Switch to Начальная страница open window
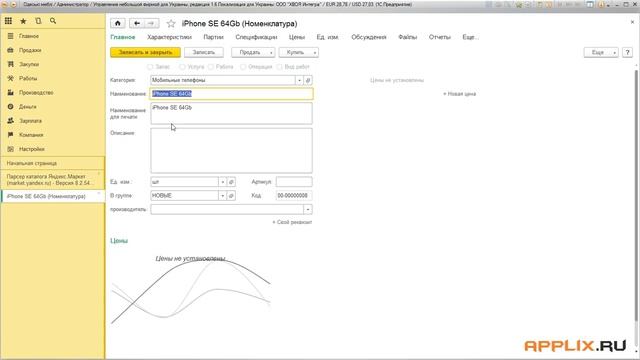 (x=53, y=163)
